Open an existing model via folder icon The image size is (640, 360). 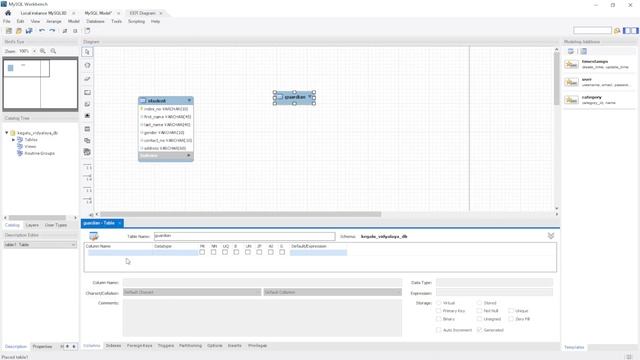(19, 31)
